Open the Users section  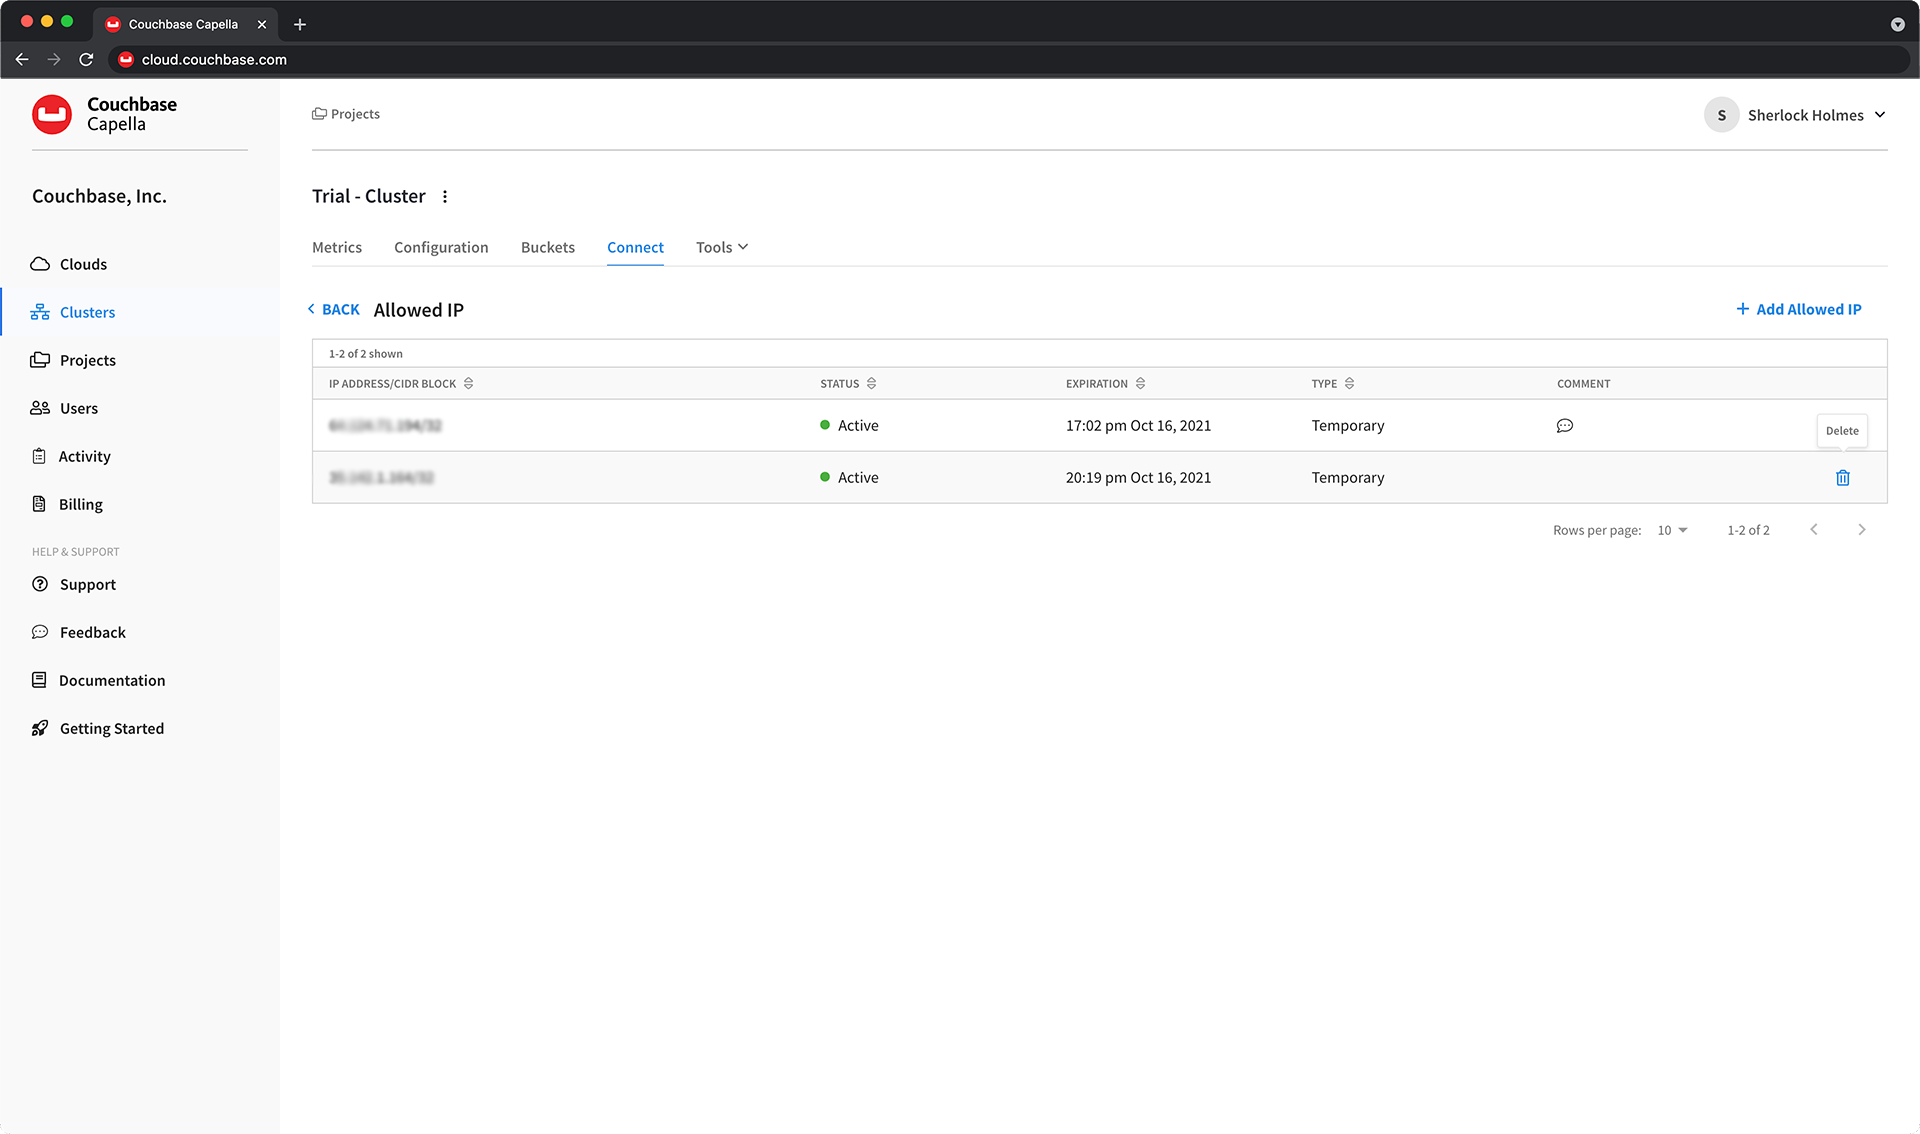(65, 408)
